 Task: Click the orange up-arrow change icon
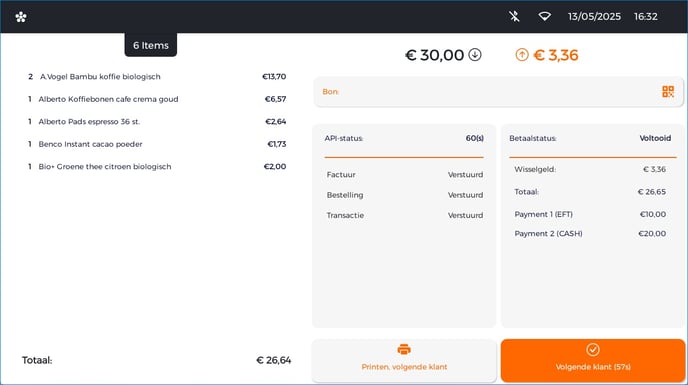(x=522, y=55)
